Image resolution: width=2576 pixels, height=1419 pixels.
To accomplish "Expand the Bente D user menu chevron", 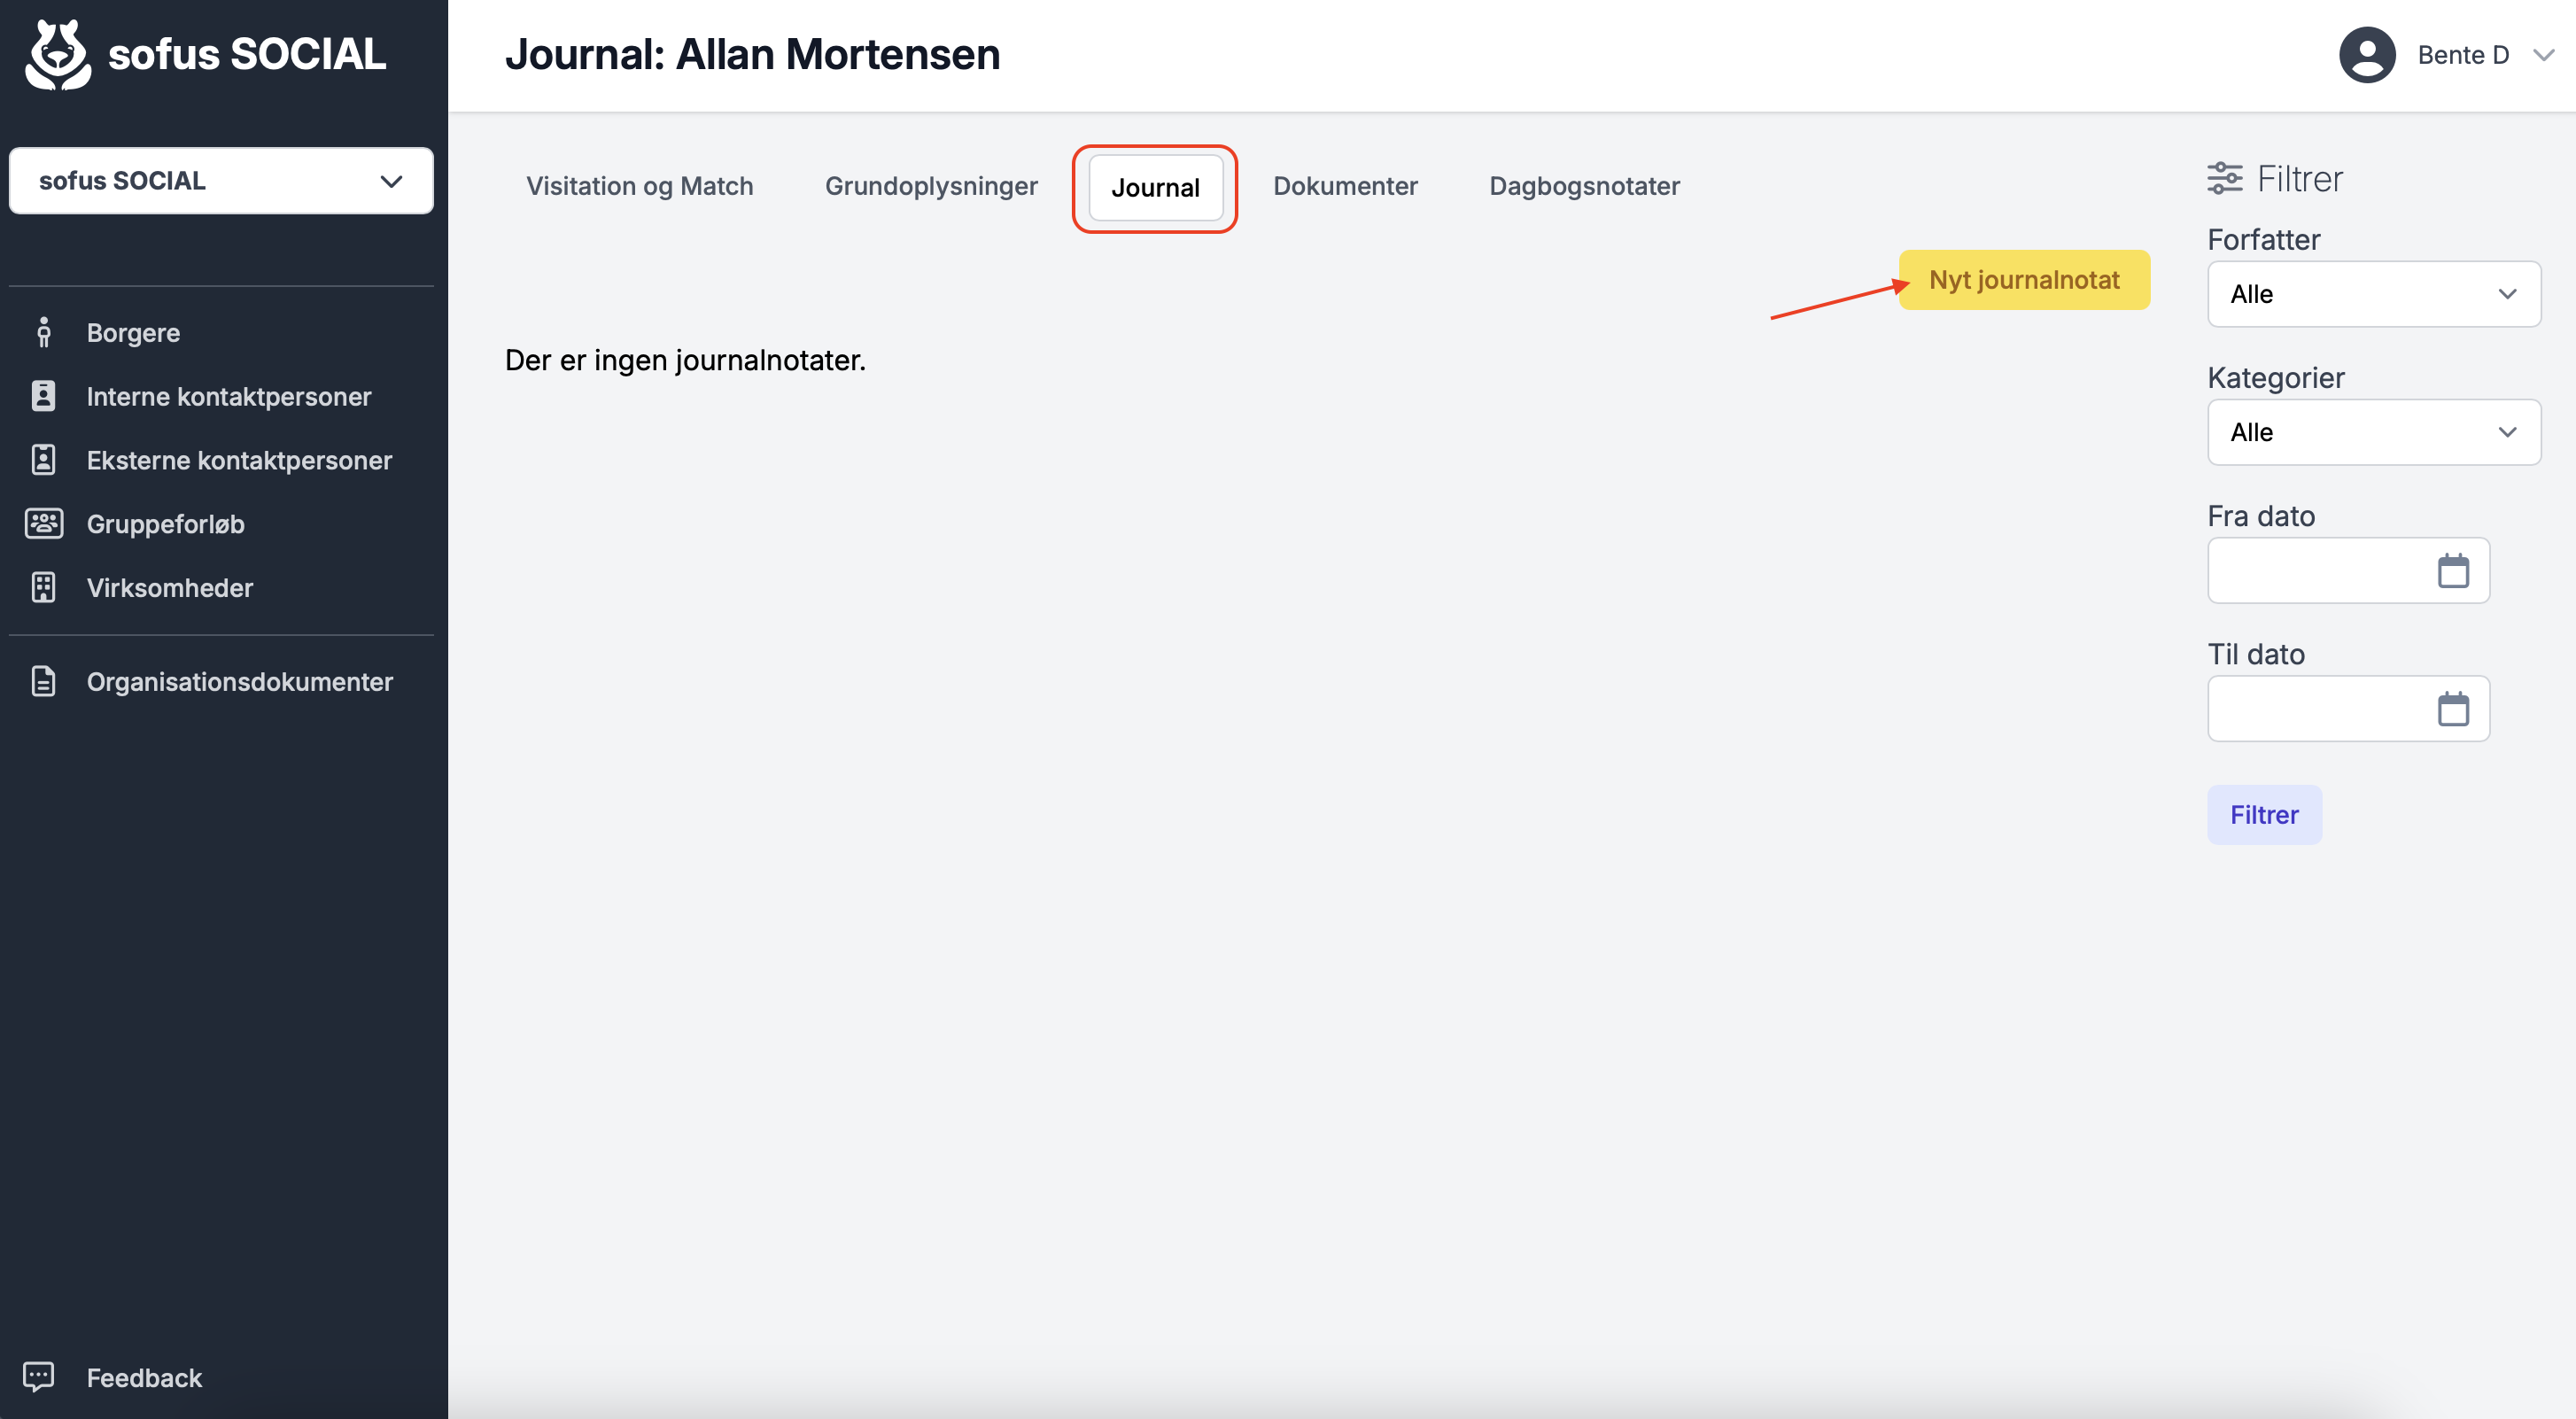I will pos(2544,55).
